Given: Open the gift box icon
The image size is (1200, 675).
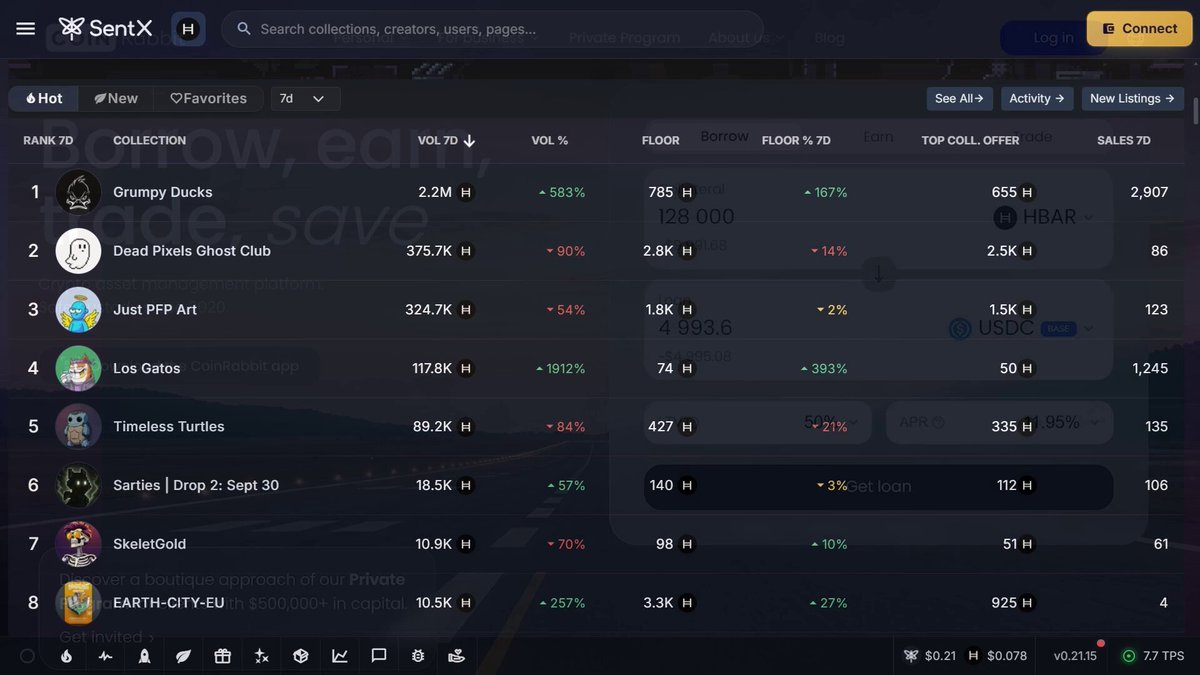Looking at the screenshot, I should (x=222, y=656).
